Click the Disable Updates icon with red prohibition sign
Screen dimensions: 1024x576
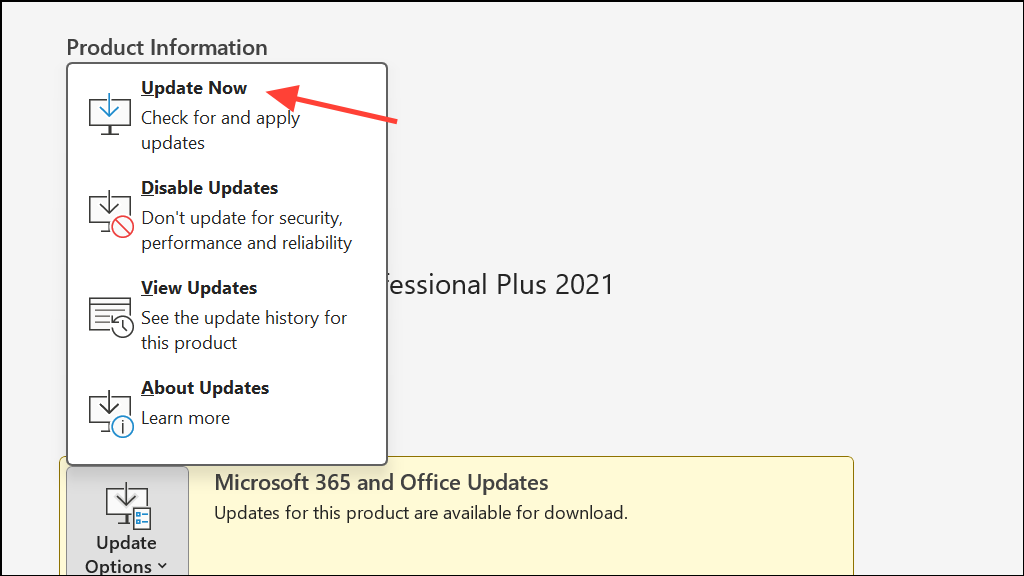(x=111, y=214)
